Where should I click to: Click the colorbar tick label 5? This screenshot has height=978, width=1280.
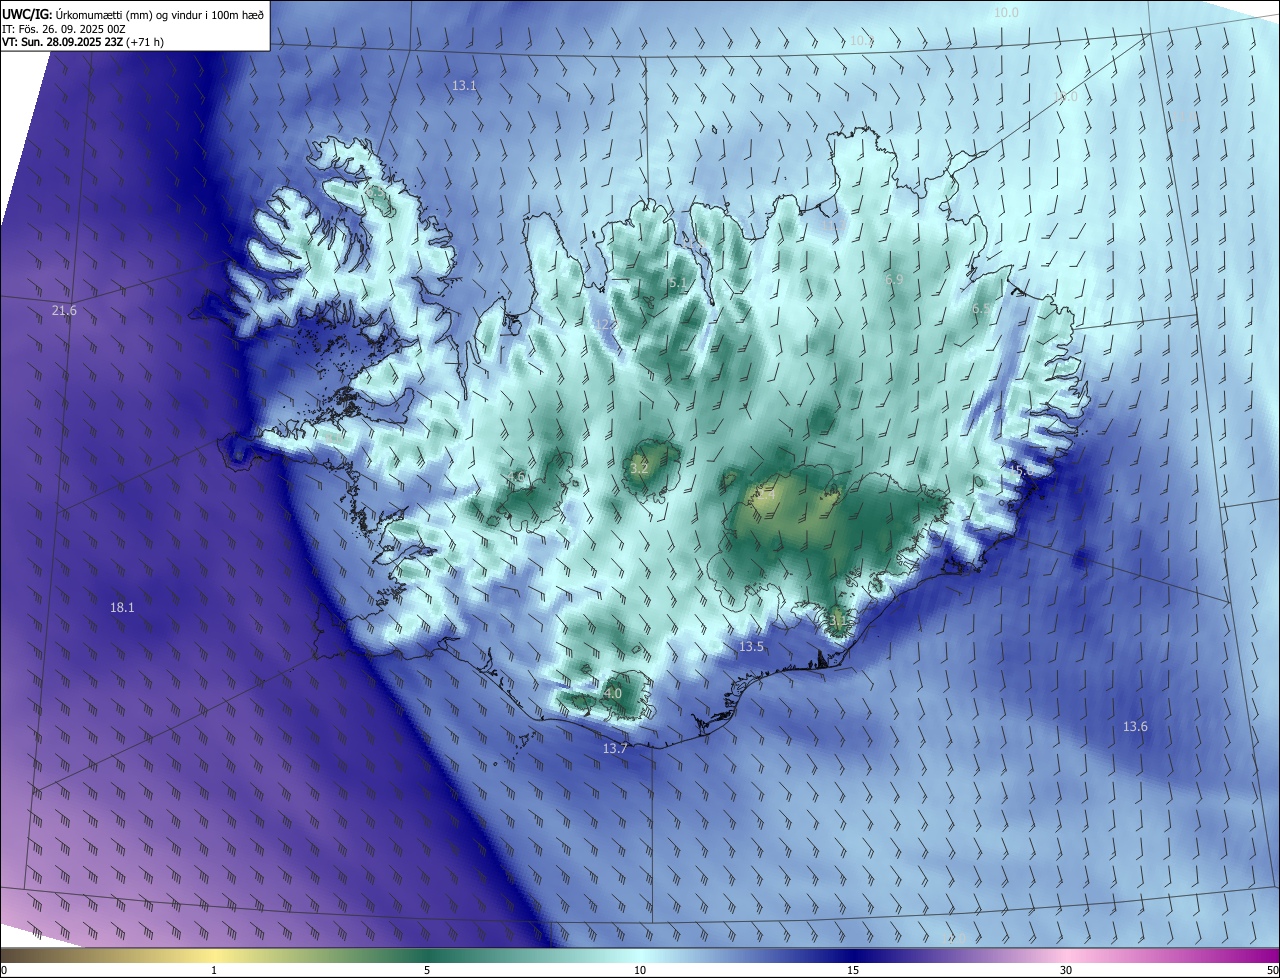(427, 970)
